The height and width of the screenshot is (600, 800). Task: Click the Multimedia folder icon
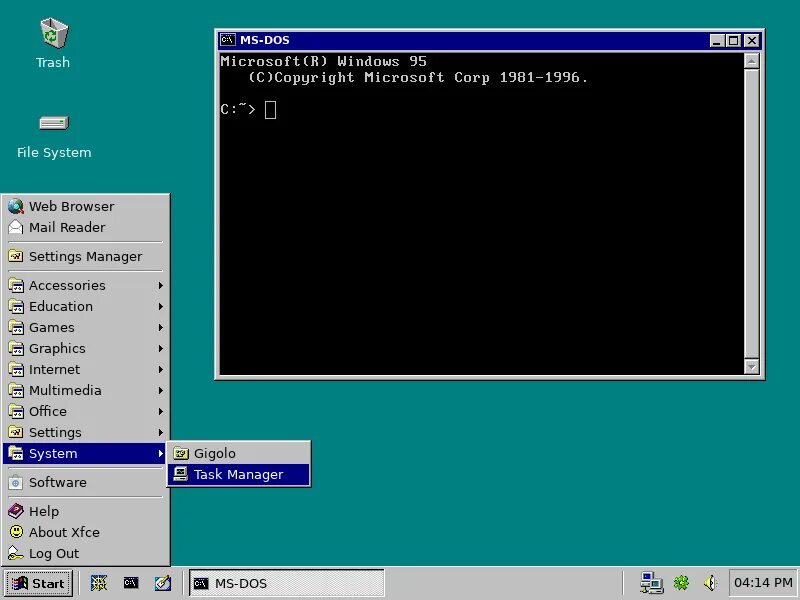tap(16, 390)
